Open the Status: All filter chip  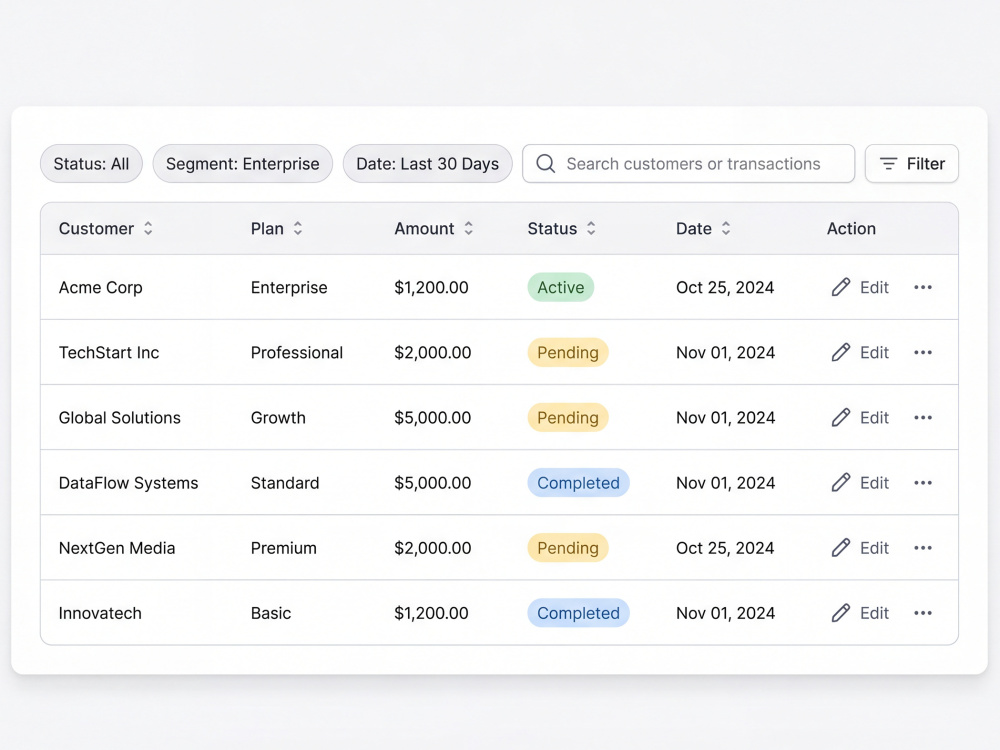click(x=91, y=164)
